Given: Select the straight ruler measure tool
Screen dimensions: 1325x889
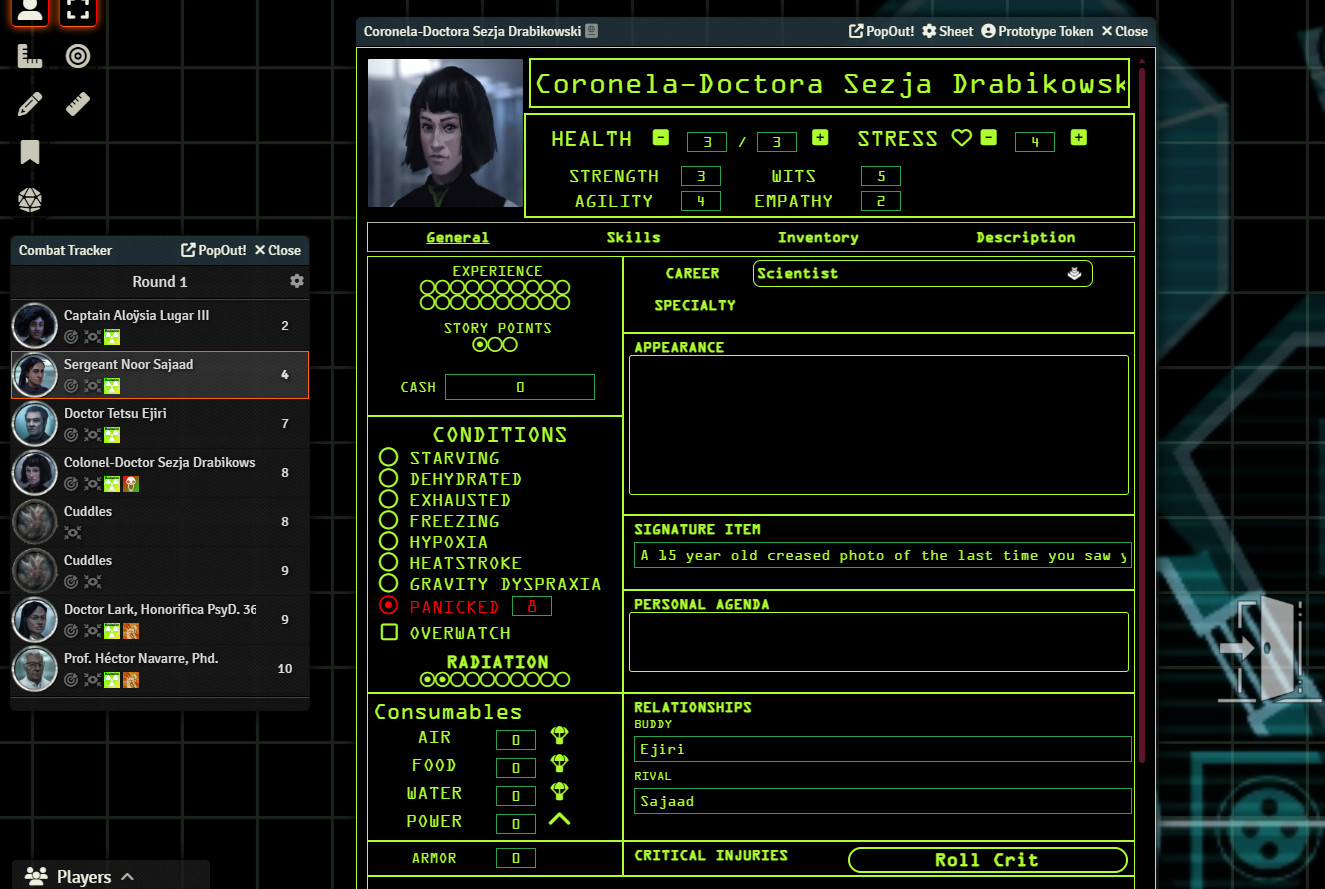Looking at the screenshot, I should tap(78, 104).
